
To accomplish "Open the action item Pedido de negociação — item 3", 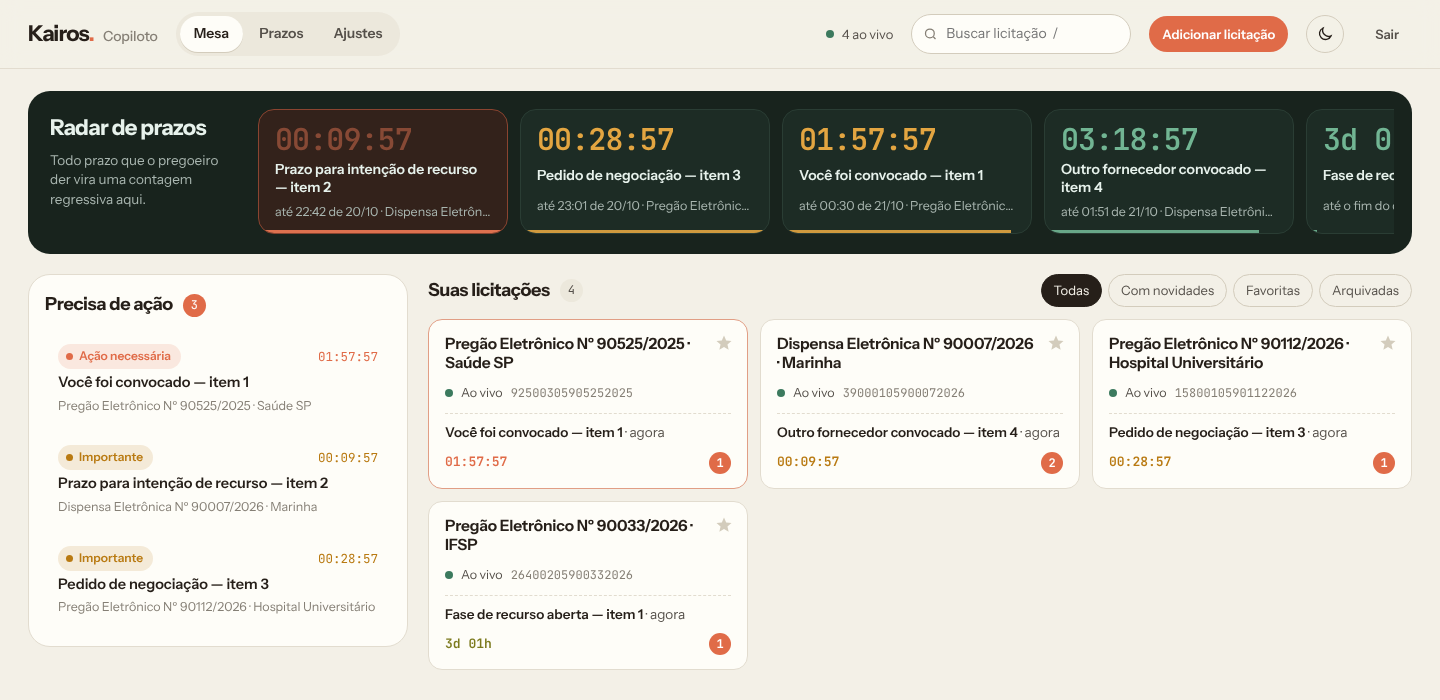I will click(x=218, y=583).
